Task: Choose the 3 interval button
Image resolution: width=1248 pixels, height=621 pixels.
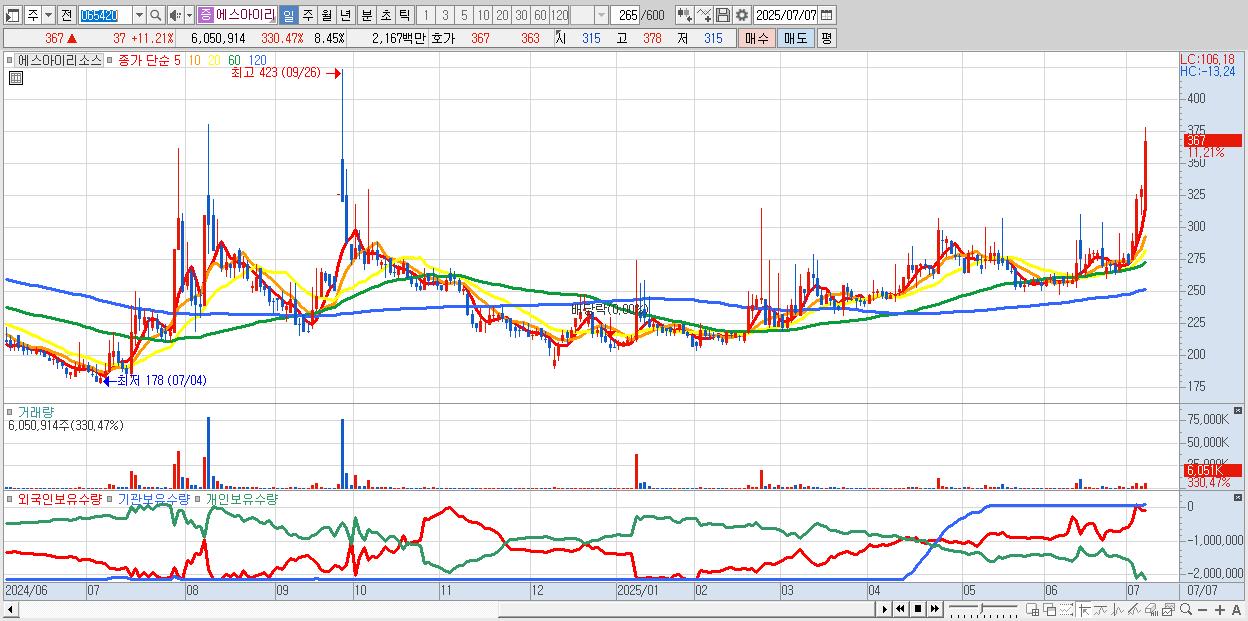Action: [x=445, y=15]
